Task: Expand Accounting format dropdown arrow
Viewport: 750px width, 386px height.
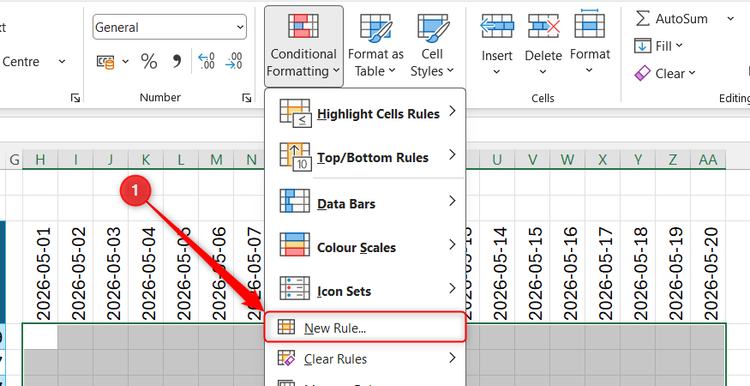Action: coord(126,62)
